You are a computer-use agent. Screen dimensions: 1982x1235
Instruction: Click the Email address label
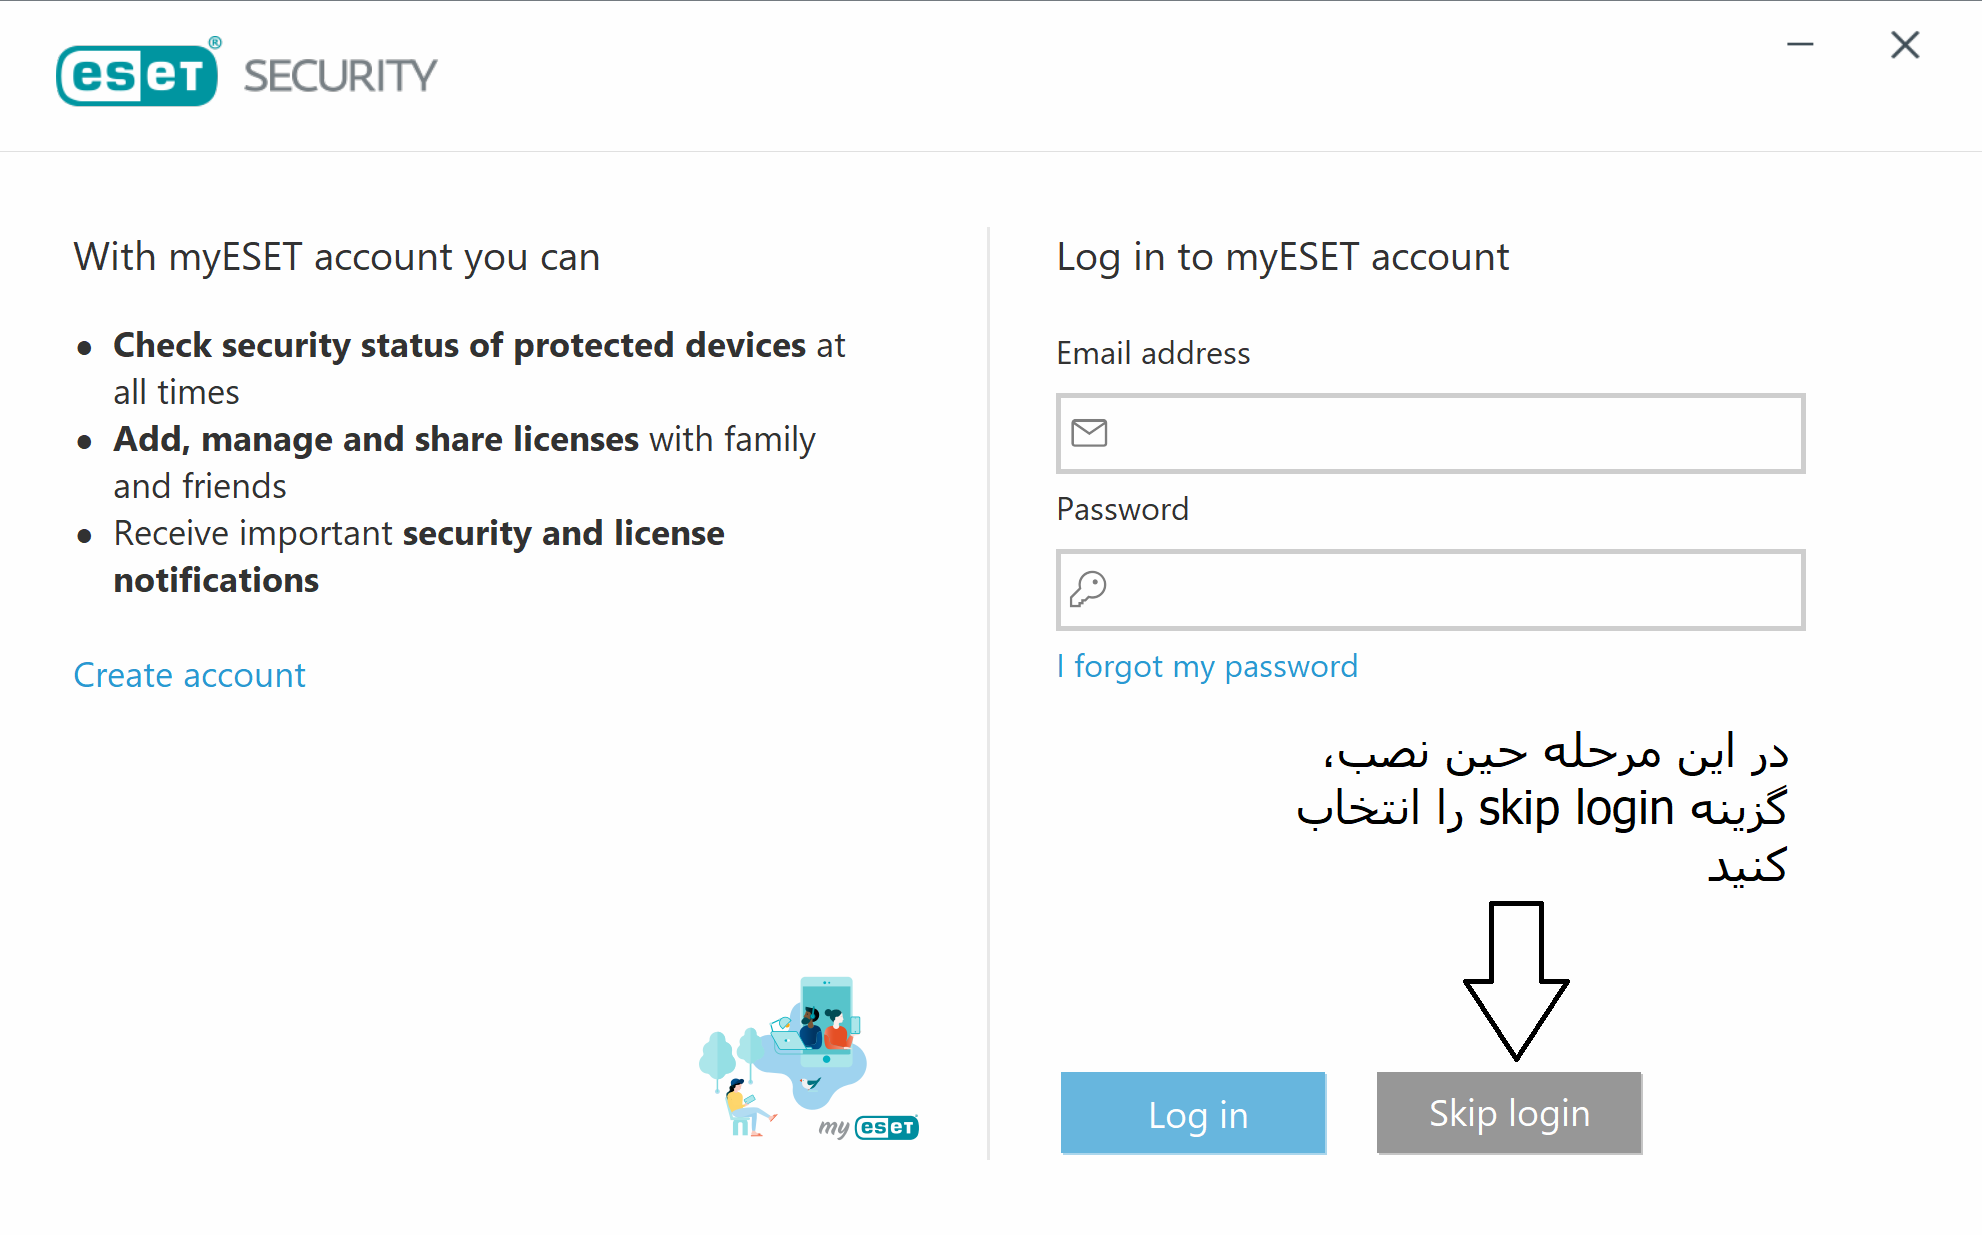pos(1153,353)
